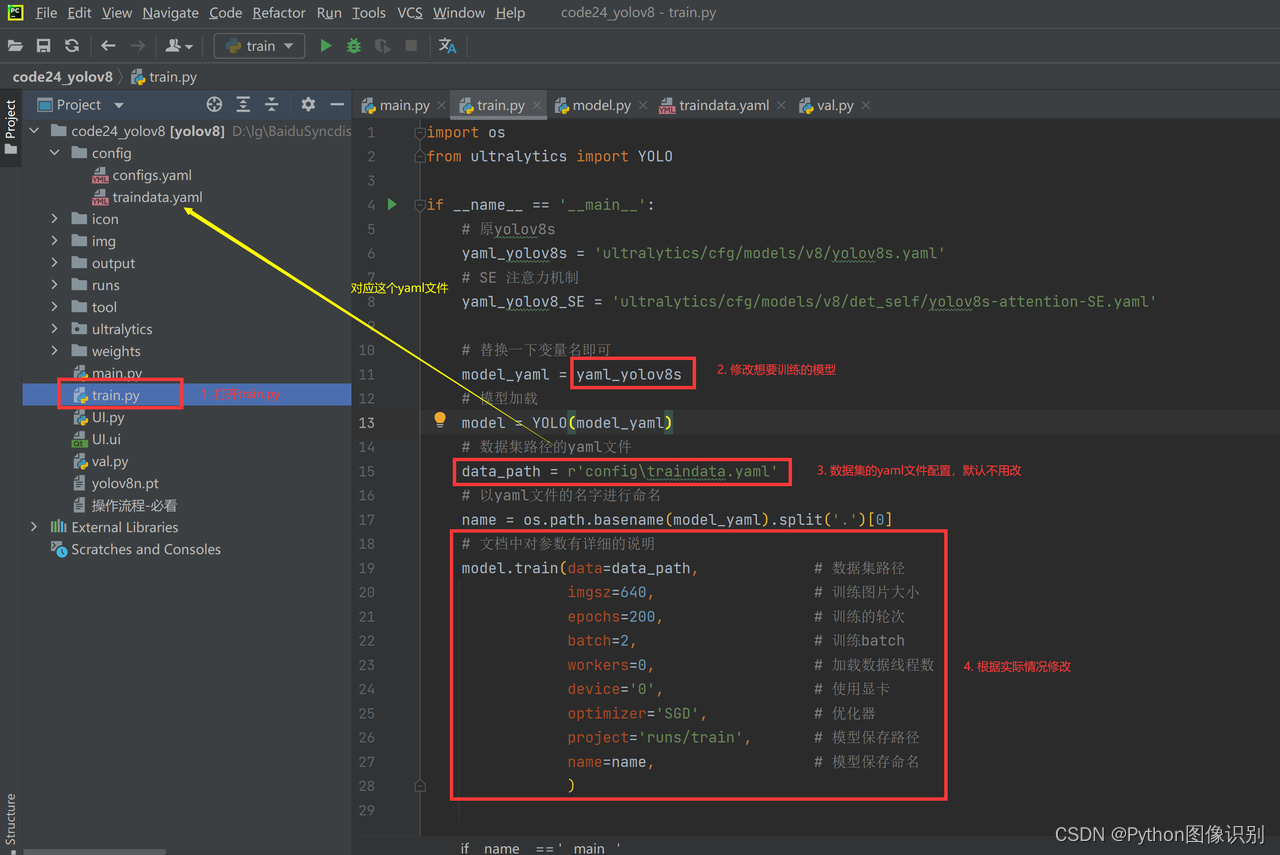Click train.py breadcrumb in navigation bar
The height and width of the screenshot is (855, 1280).
click(x=165, y=77)
